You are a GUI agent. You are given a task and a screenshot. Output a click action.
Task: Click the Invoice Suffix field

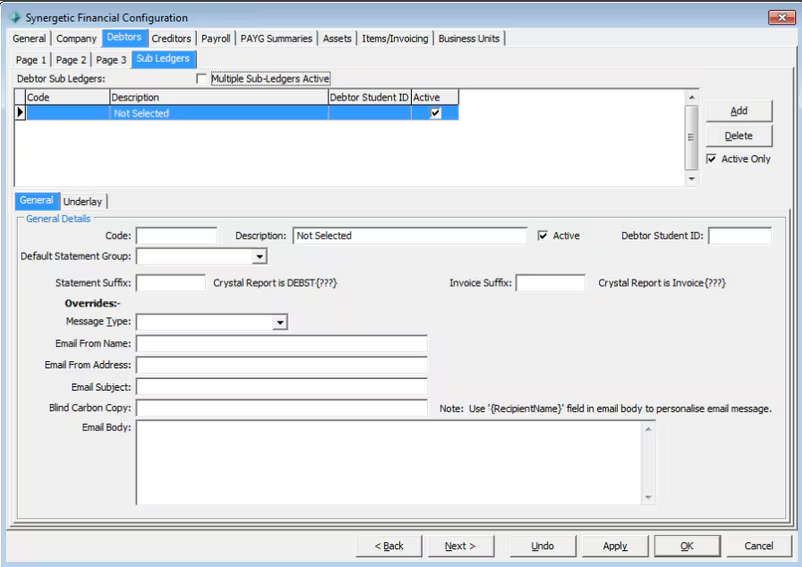tap(550, 283)
